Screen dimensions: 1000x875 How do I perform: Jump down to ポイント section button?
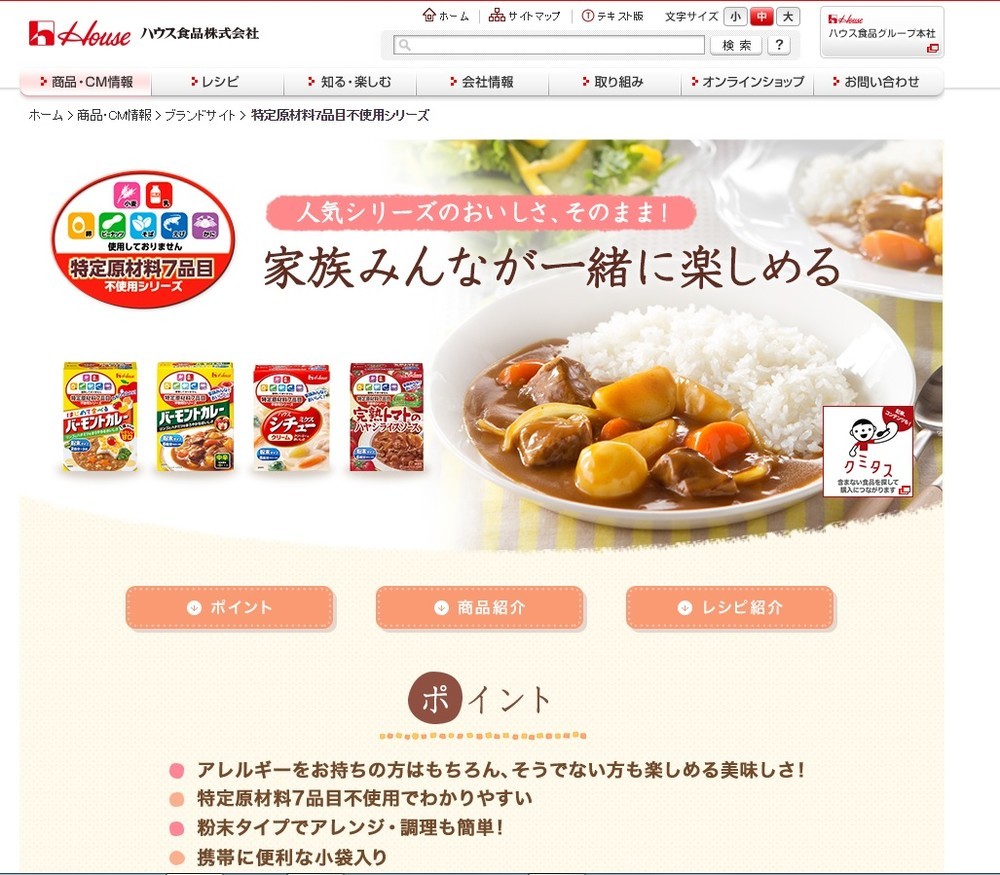click(x=230, y=608)
